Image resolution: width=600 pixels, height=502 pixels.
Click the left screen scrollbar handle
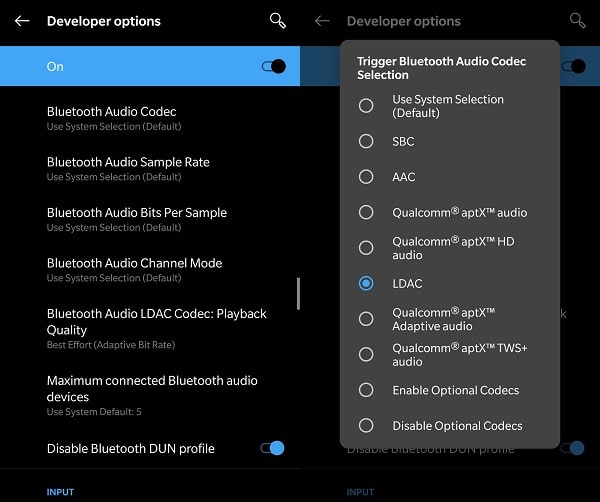(x=298, y=293)
